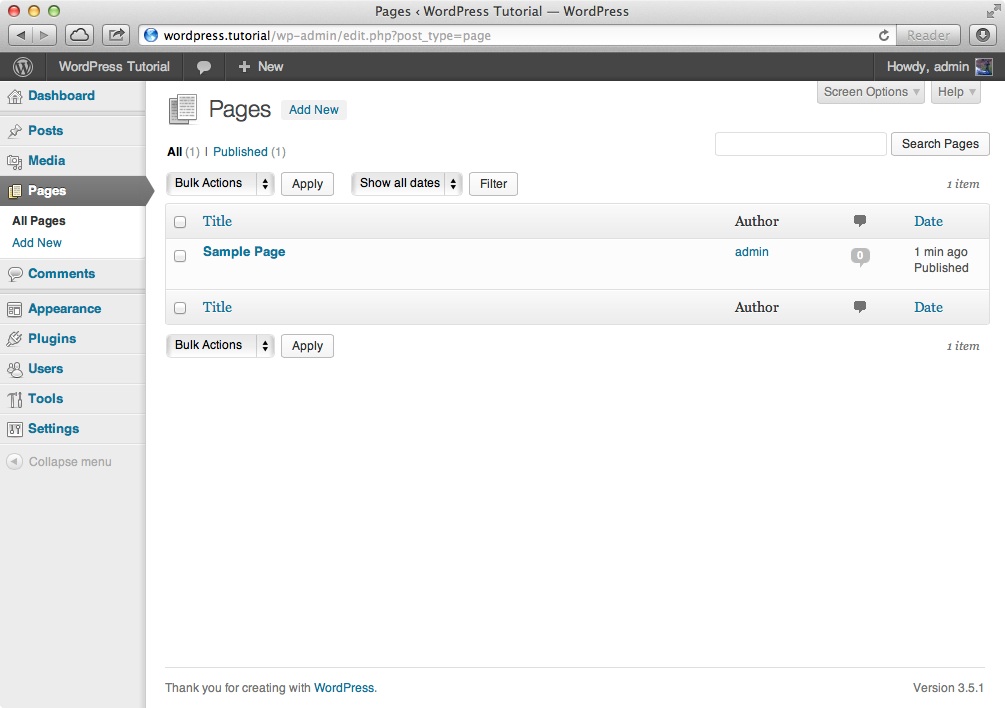The width and height of the screenshot is (1005, 708).
Task: Open the comments bubble icon in admin bar
Action: coord(204,67)
